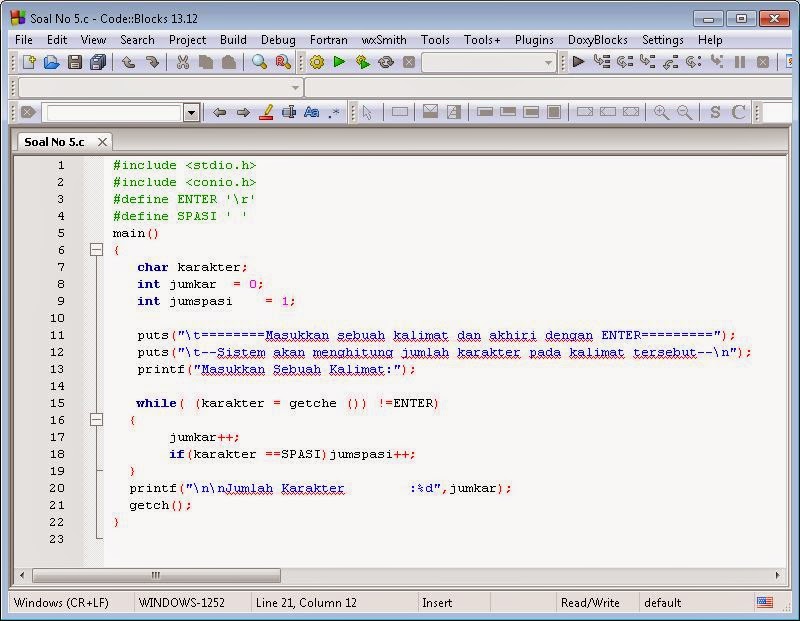Click the Build and run icon
This screenshot has width=800, height=621.
coord(363,62)
